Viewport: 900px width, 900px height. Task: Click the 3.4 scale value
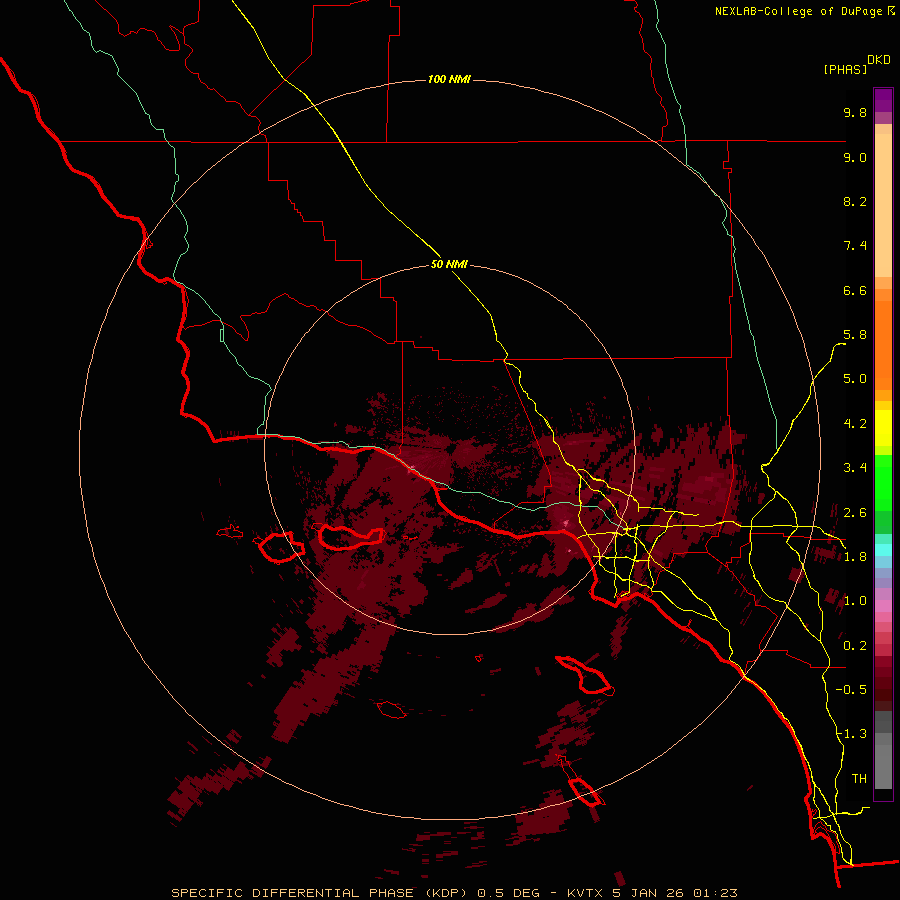click(x=855, y=468)
